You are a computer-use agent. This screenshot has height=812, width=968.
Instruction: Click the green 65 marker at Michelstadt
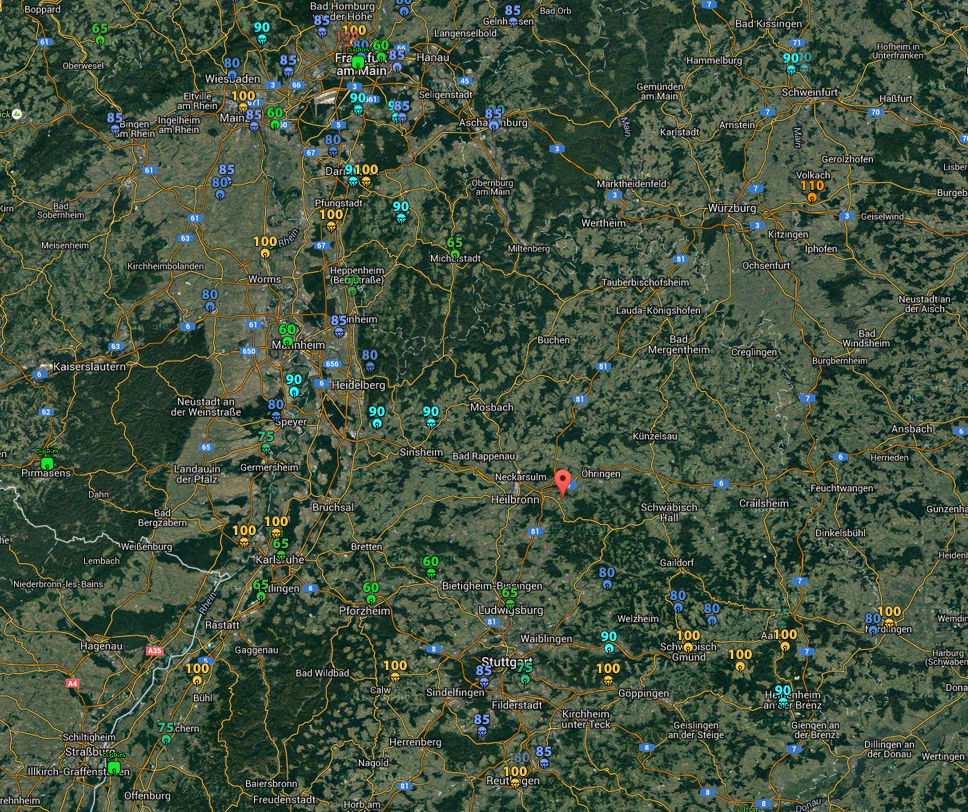pos(455,248)
